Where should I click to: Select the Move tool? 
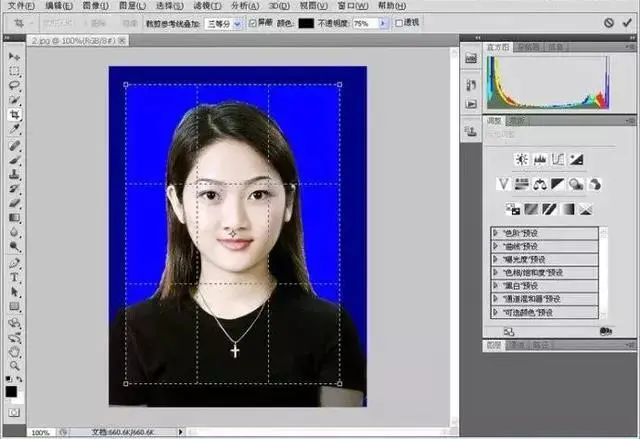click(x=14, y=56)
